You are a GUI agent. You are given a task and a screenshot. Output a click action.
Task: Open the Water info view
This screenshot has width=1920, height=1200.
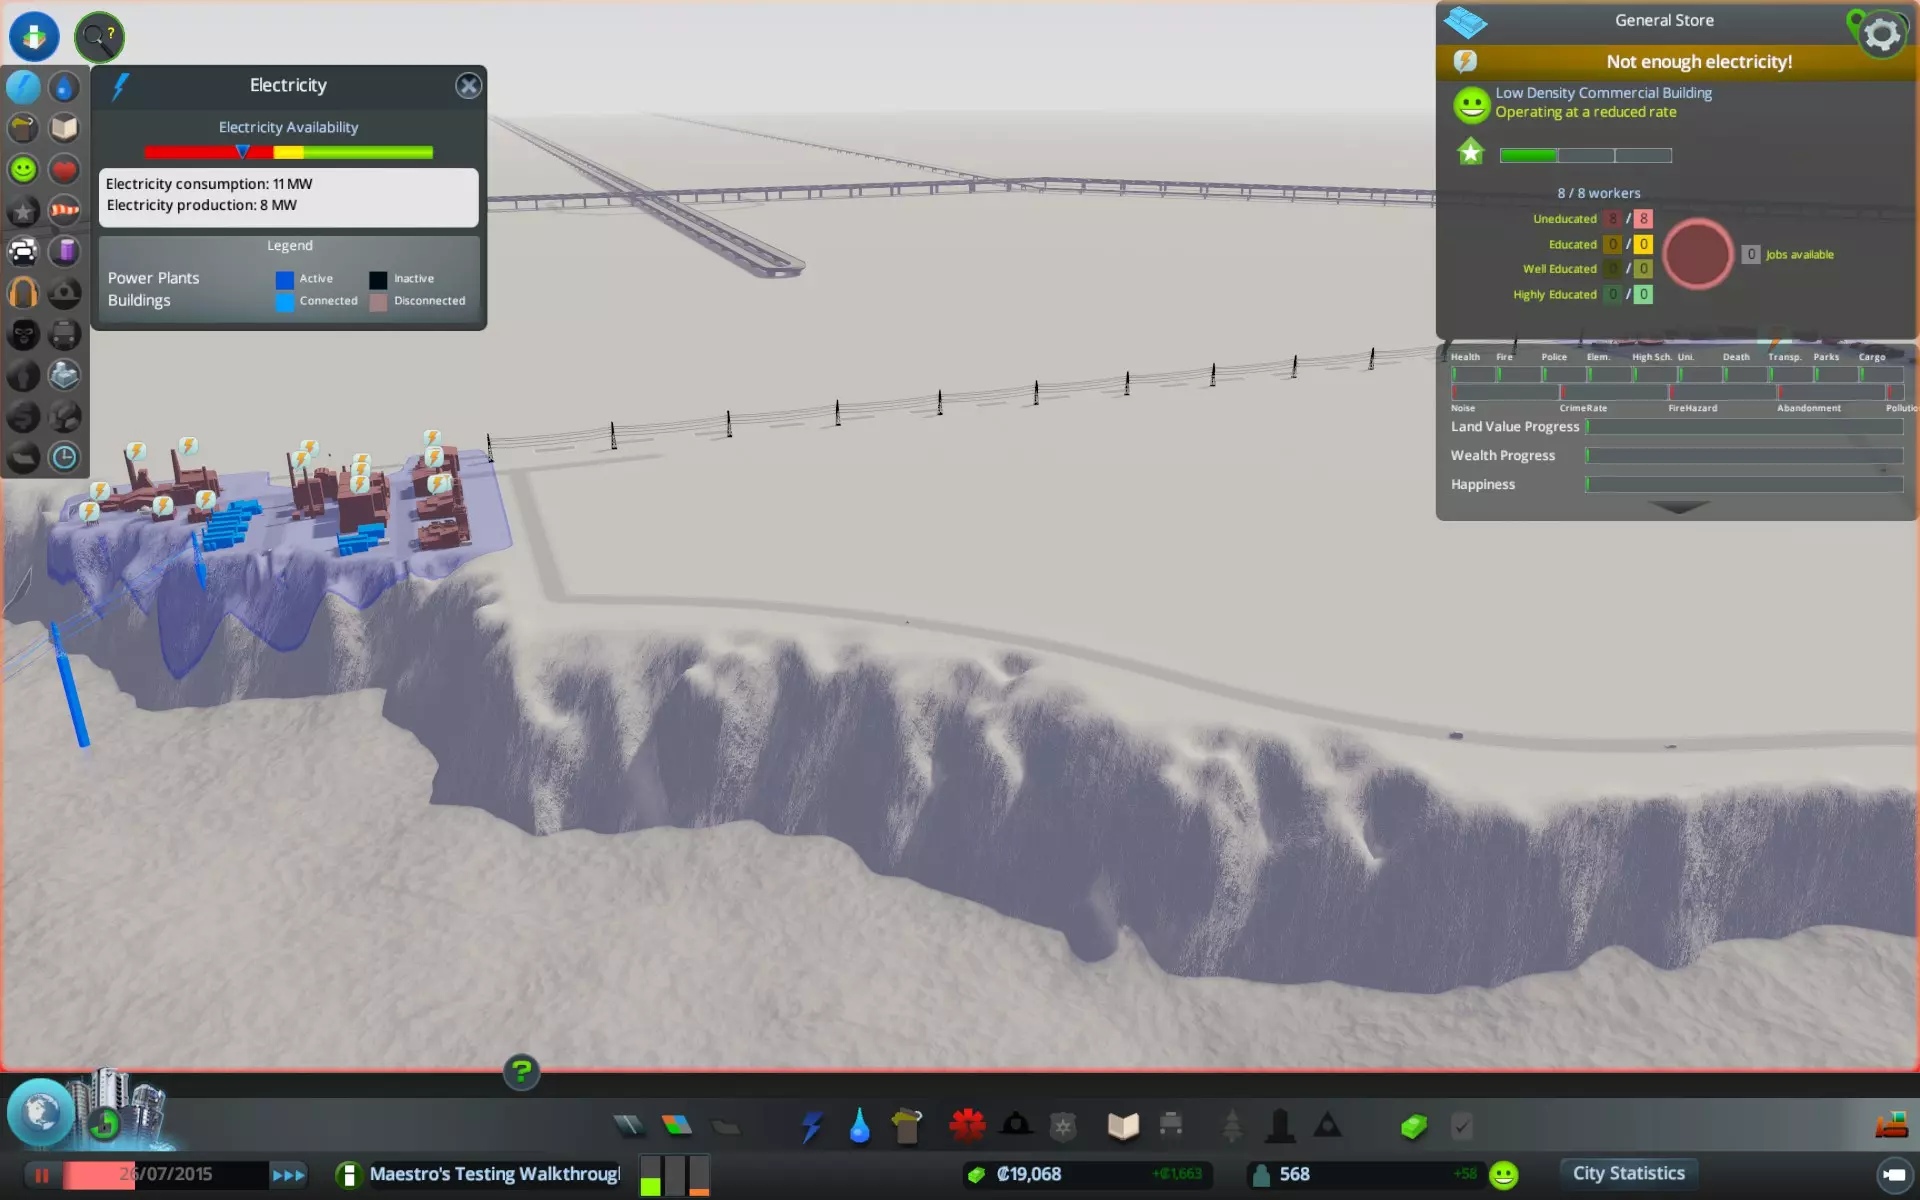[64, 88]
